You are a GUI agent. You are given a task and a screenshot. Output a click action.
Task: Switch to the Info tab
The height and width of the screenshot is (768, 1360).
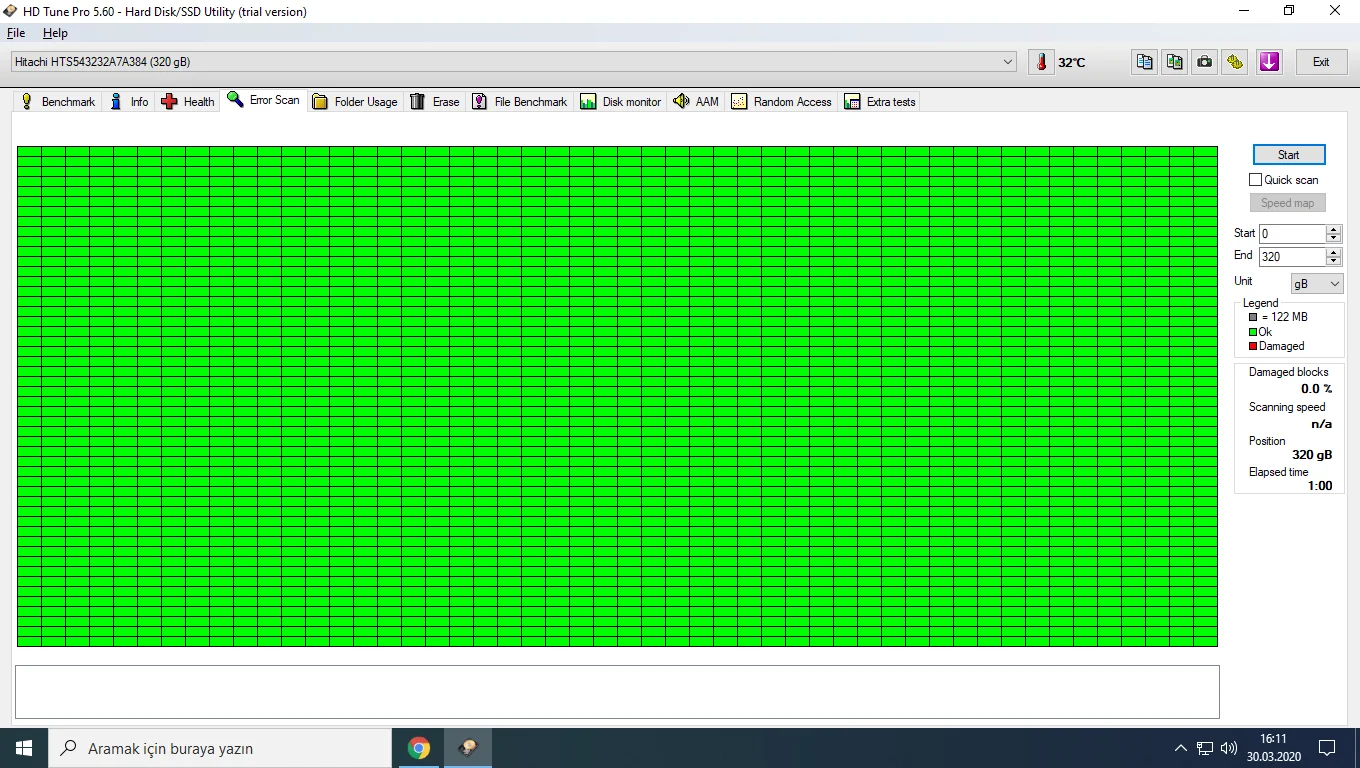(129, 102)
